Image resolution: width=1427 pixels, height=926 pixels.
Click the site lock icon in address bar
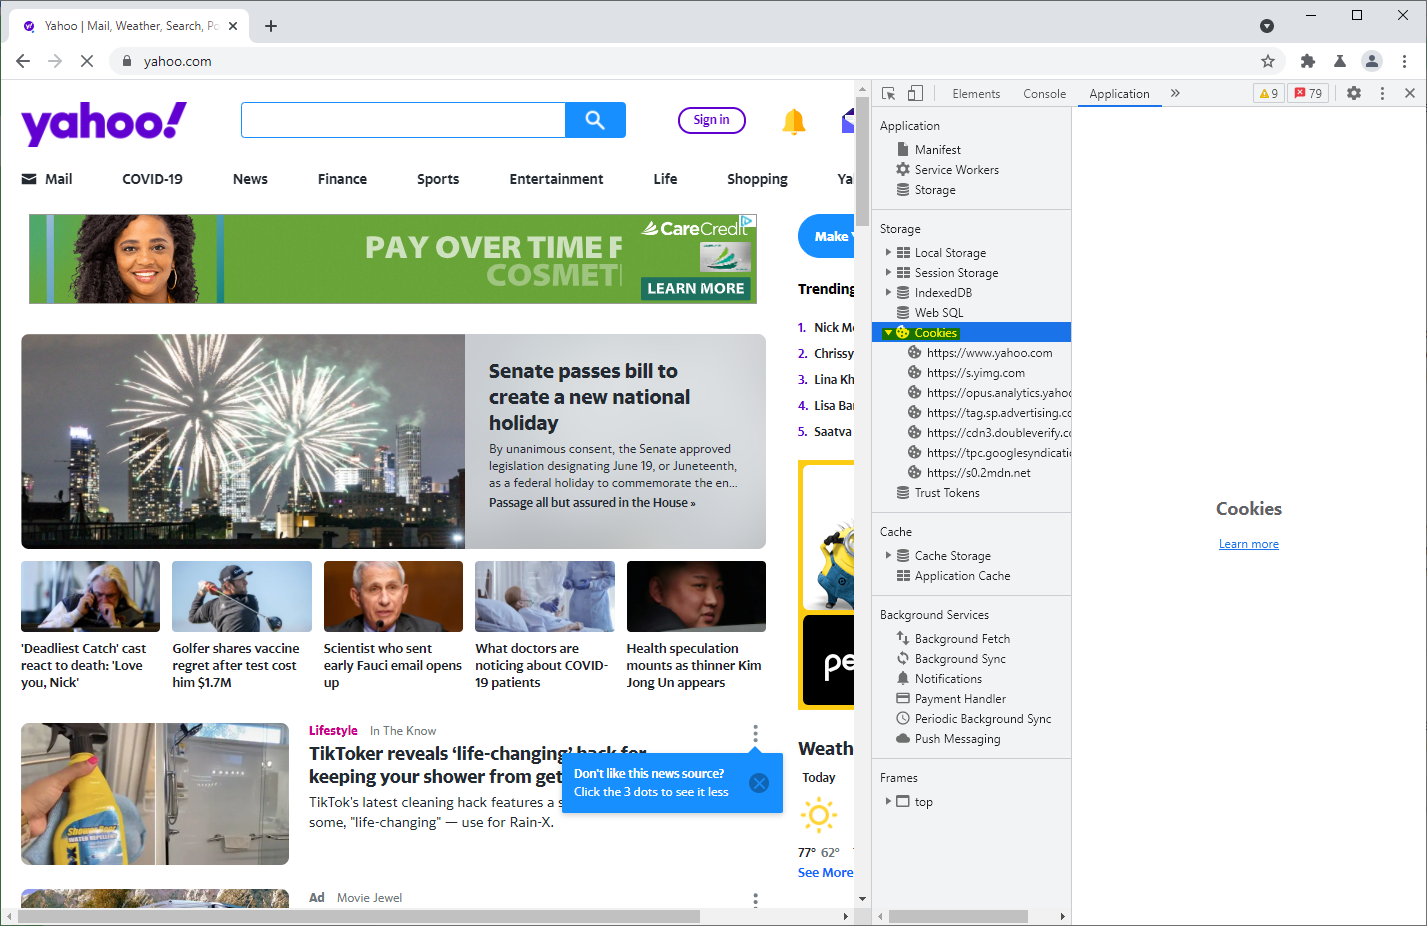(126, 61)
